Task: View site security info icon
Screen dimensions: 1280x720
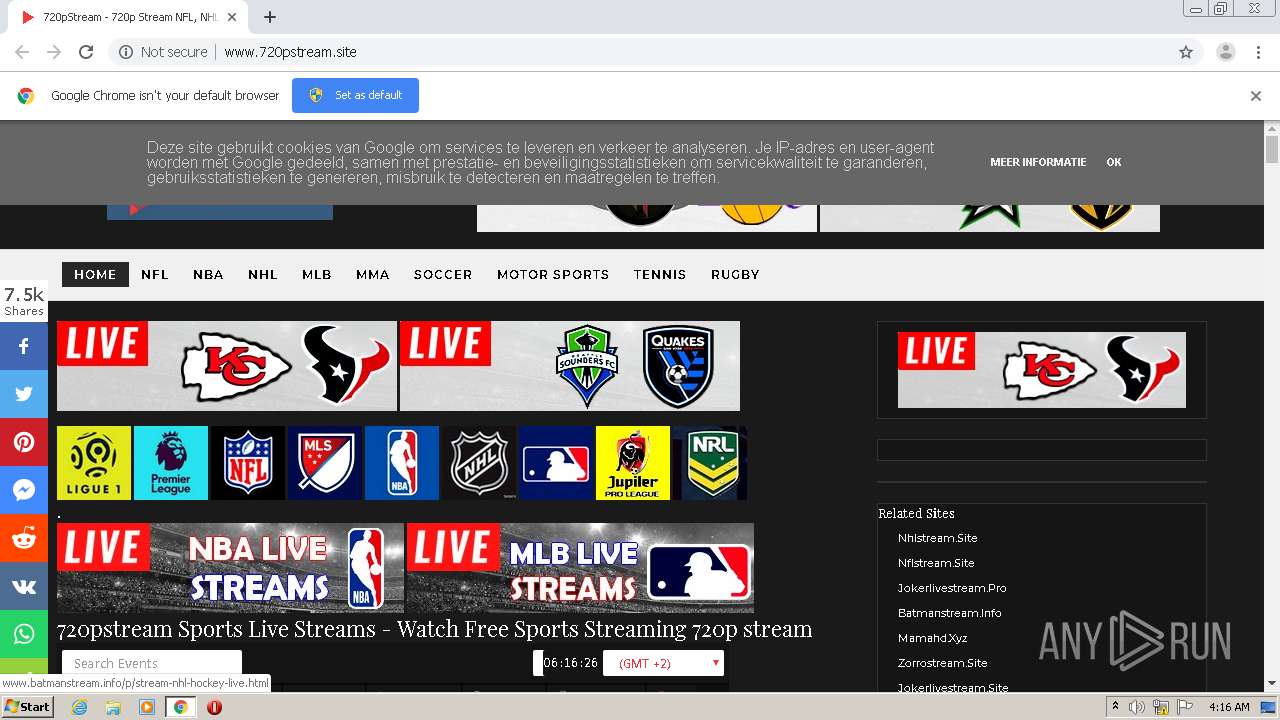Action: coord(126,52)
